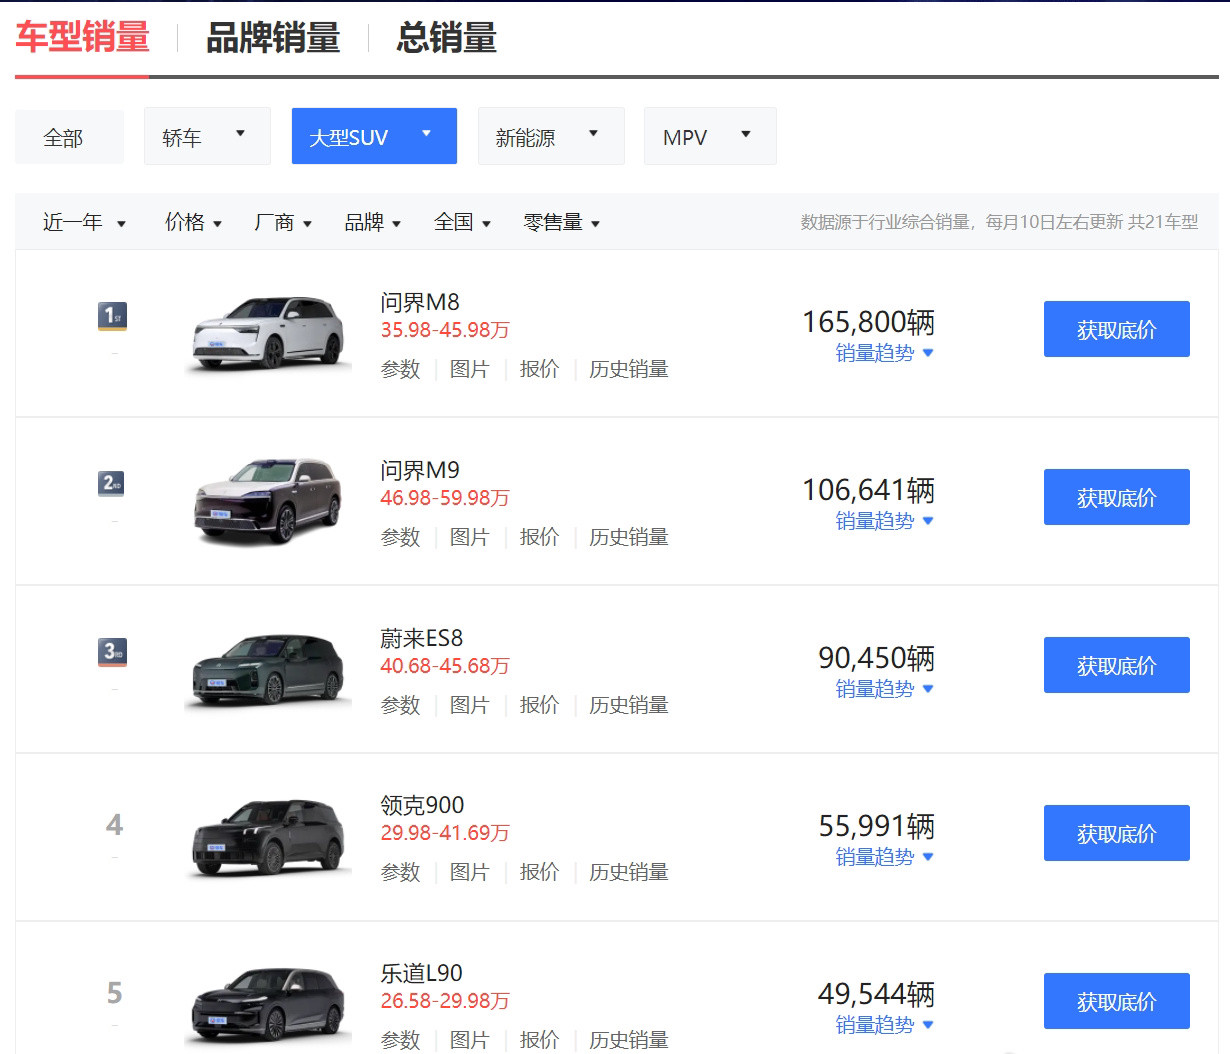Switch to the 车型销量 tab
Viewport: 1230px width, 1054px height.
pyautogui.click(x=82, y=38)
